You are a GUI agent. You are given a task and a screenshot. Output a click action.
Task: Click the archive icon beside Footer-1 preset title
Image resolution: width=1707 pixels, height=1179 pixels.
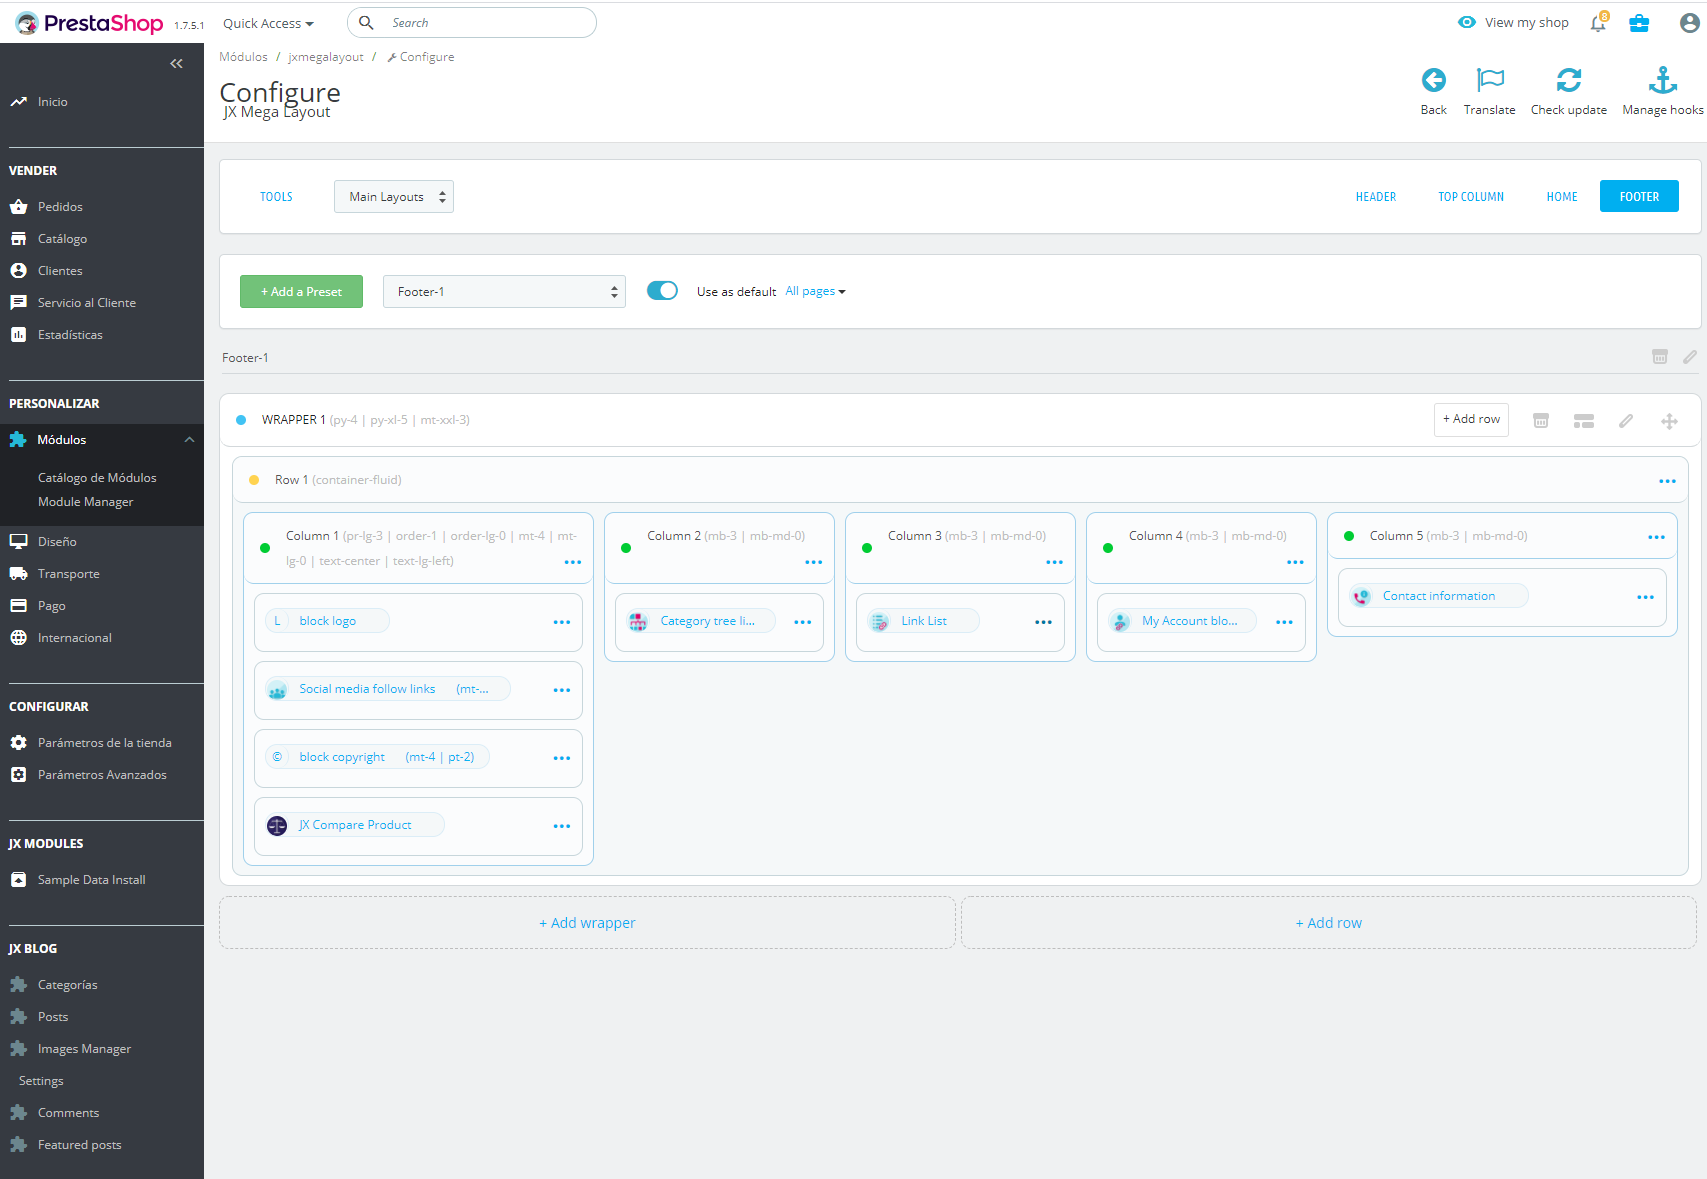(1660, 357)
